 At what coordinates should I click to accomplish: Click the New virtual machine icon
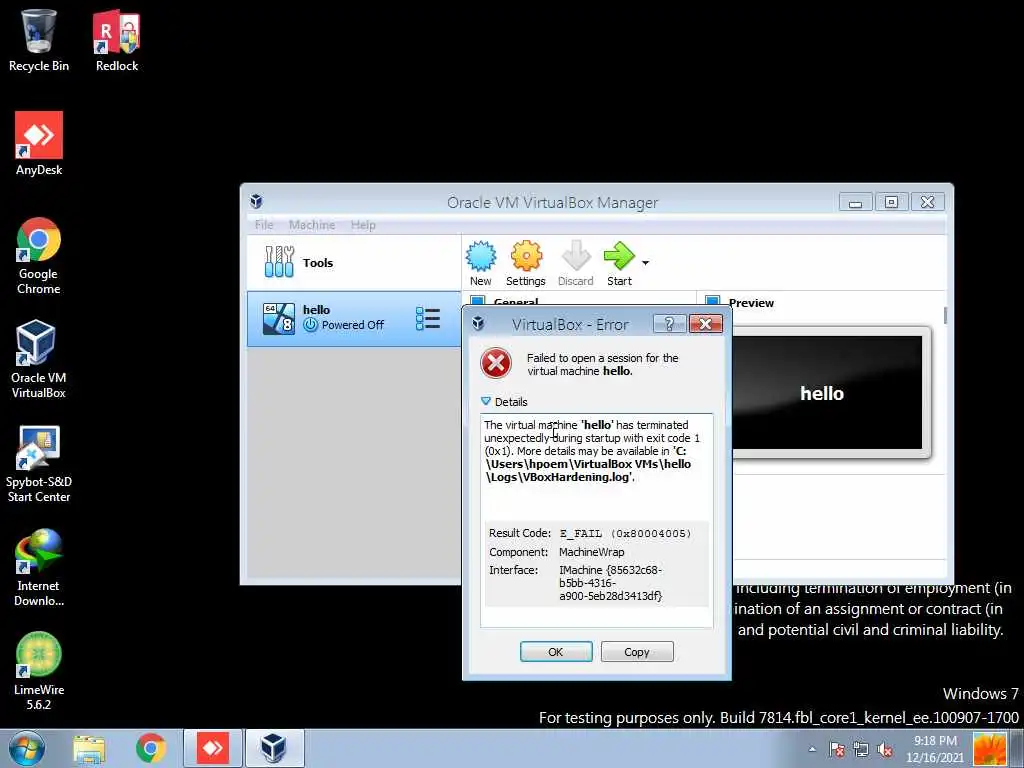click(x=481, y=263)
